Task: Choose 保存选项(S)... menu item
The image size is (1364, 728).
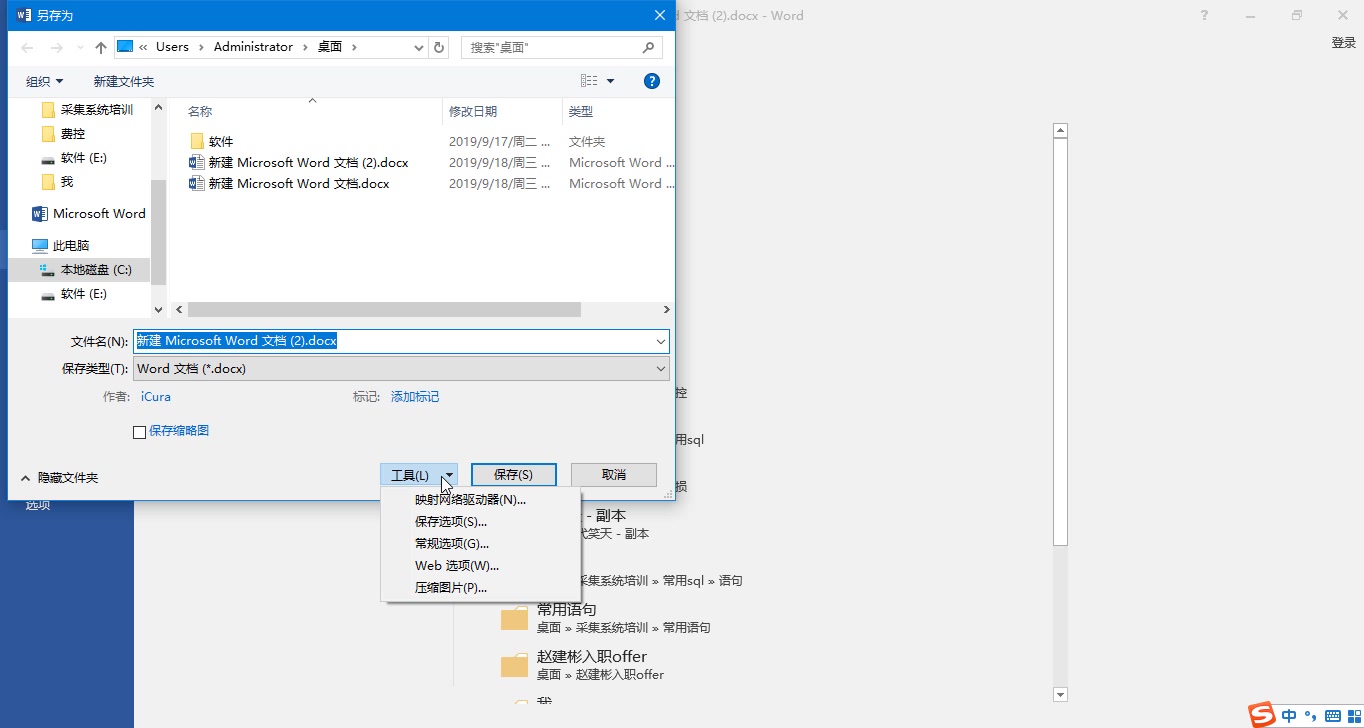Action: 480,522
